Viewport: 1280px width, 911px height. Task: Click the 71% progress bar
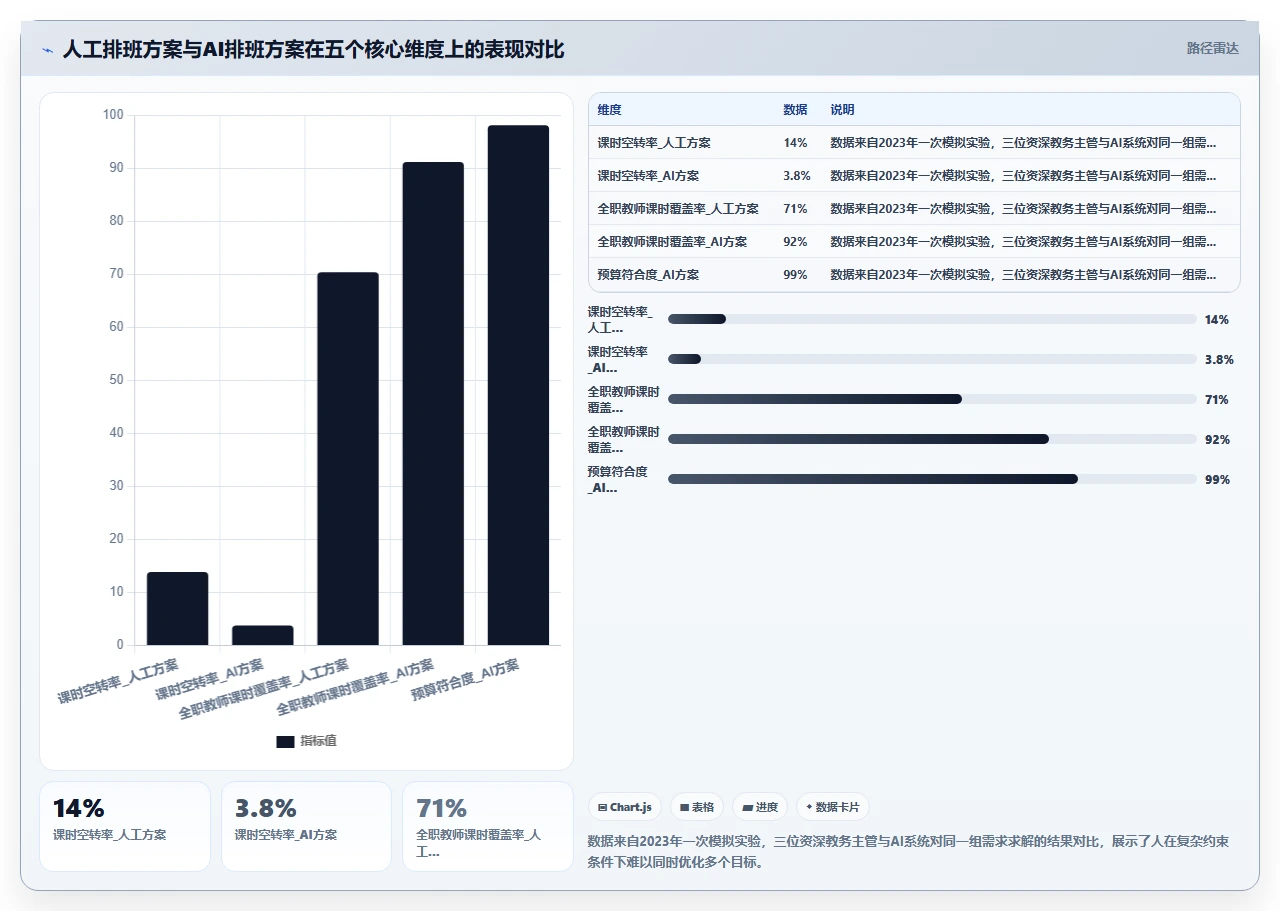(x=932, y=399)
